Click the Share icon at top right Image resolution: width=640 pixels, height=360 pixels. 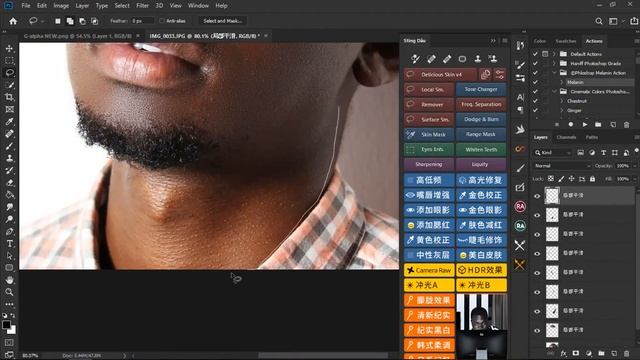click(x=634, y=21)
